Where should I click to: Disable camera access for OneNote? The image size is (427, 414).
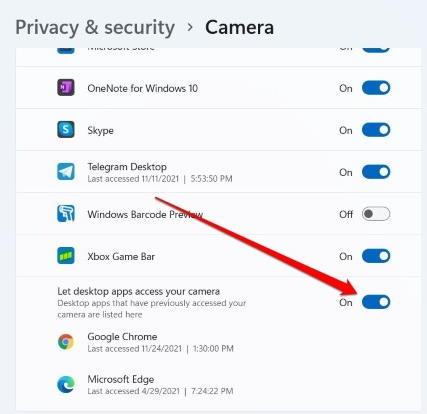click(376, 88)
